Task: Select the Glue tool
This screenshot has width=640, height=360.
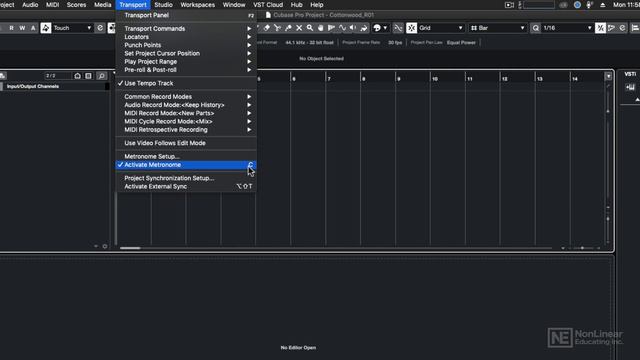Action: point(288,28)
